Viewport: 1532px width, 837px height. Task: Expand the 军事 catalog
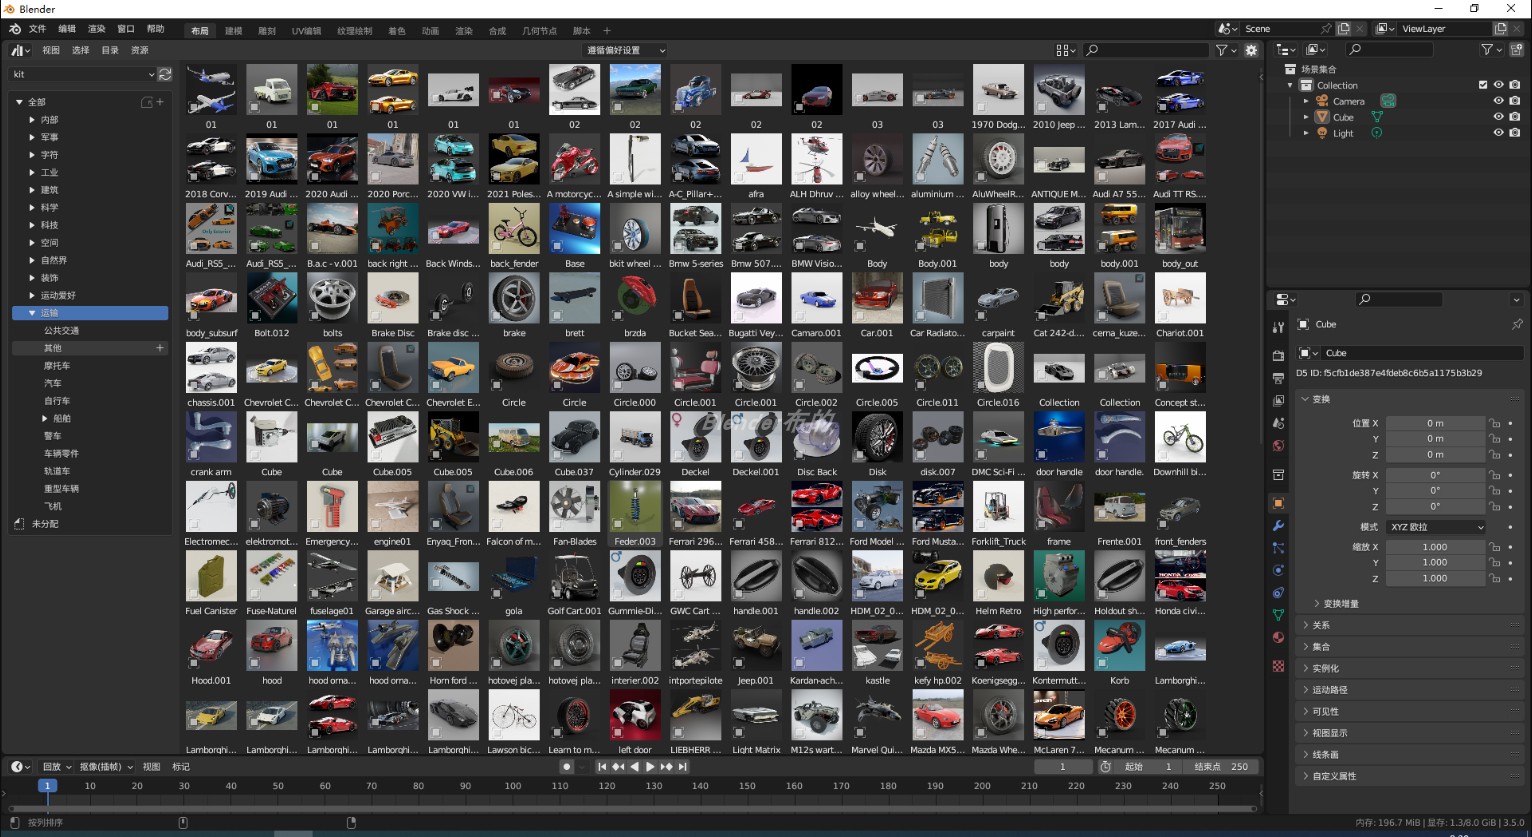[32, 137]
